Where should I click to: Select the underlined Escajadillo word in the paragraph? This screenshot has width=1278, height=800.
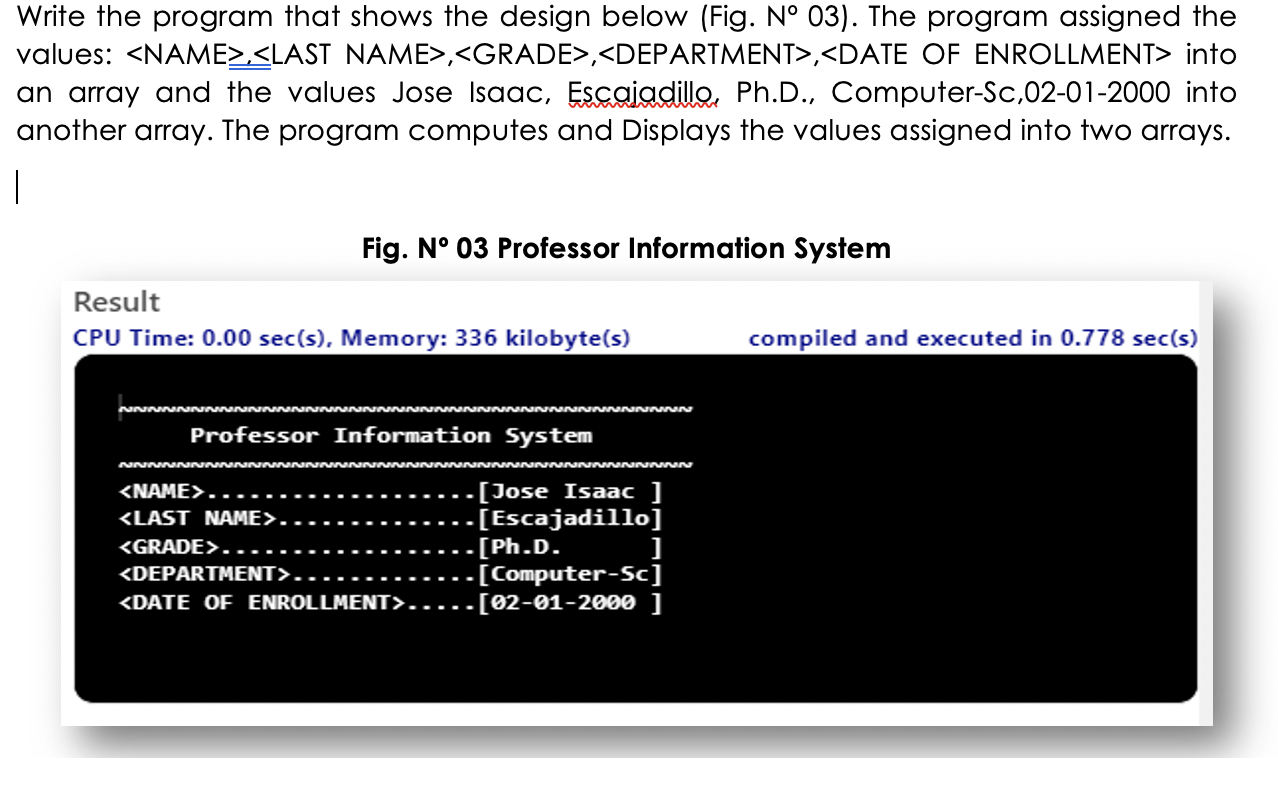click(640, 91)
